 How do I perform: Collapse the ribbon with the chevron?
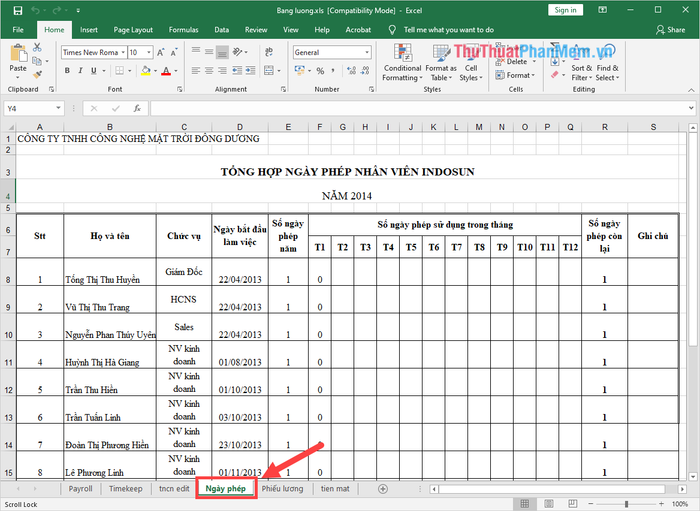click(x=691, y=90)
